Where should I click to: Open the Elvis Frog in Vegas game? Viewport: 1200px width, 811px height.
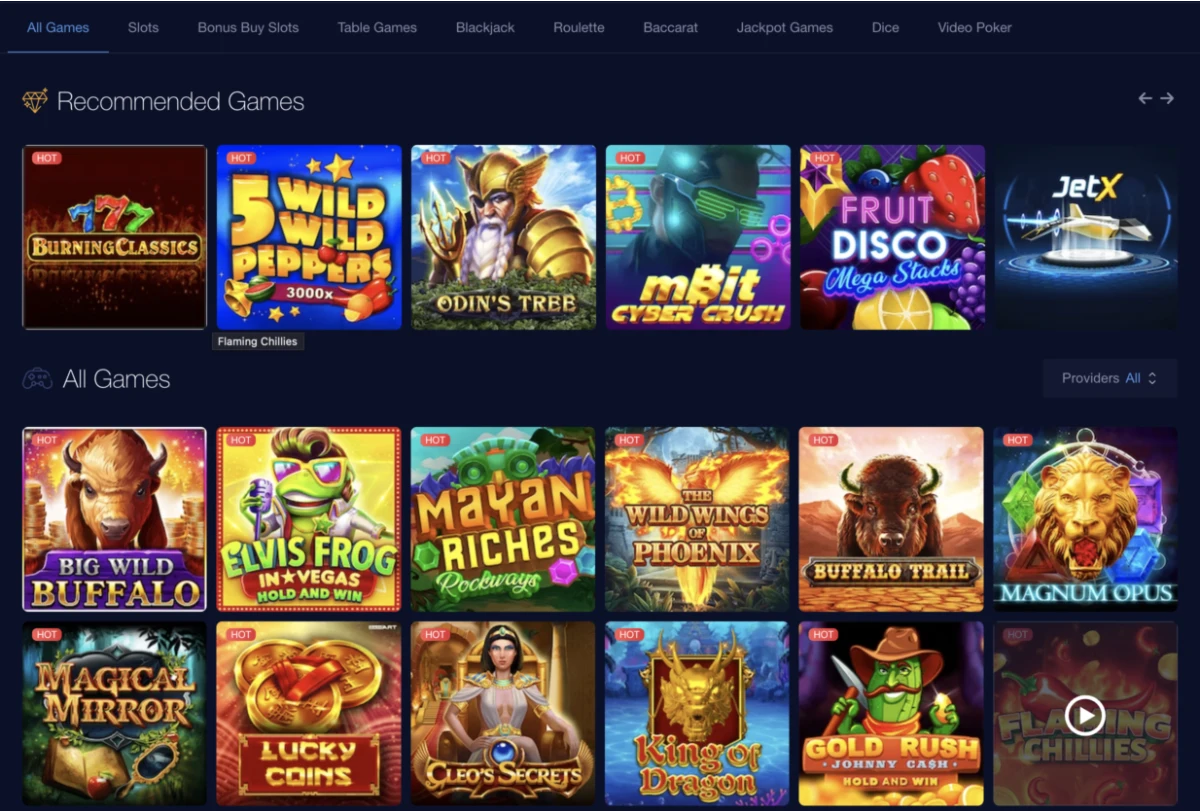tap(309, 519)
